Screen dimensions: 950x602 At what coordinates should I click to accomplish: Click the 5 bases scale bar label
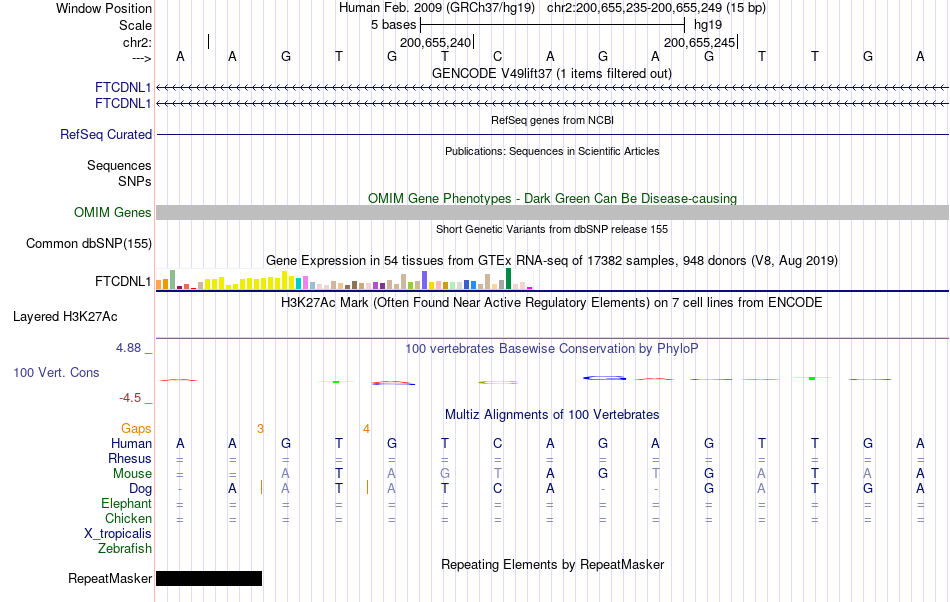pyautogui.click(x=394, y=25)
